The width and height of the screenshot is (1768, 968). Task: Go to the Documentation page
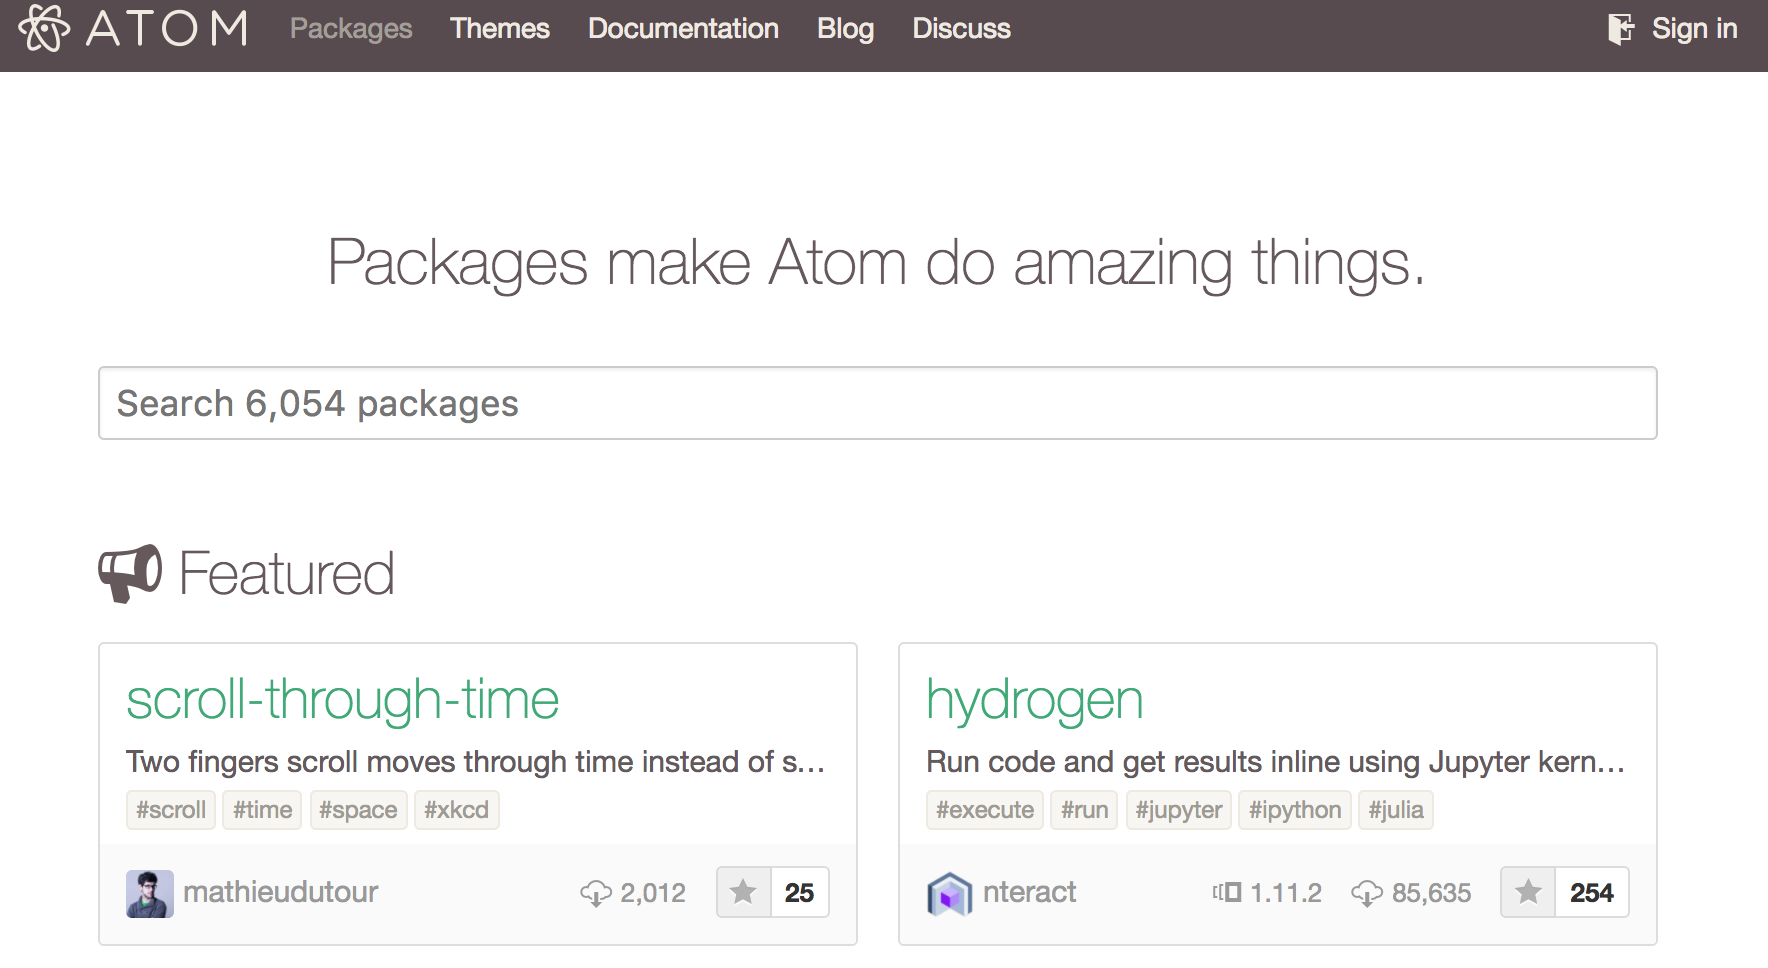click(x=683, y=29)
